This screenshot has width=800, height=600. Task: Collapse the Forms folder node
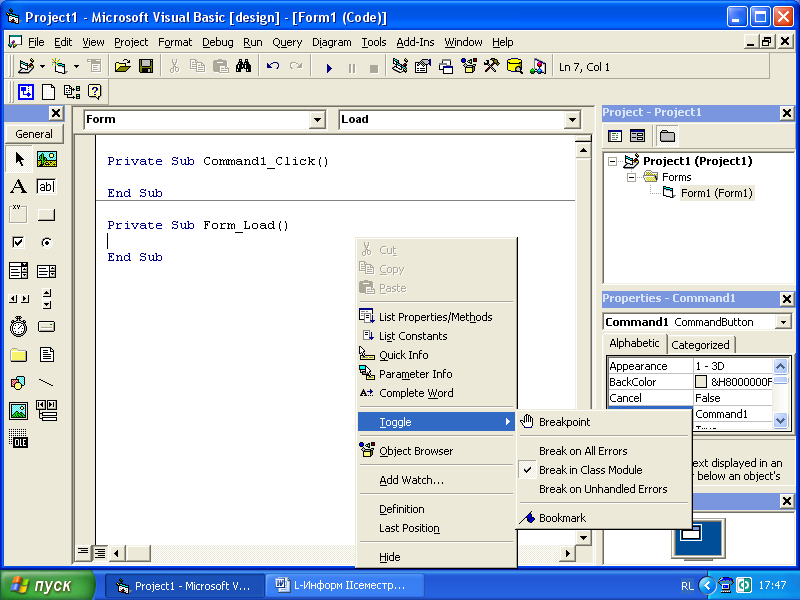[x=632, y=178]
